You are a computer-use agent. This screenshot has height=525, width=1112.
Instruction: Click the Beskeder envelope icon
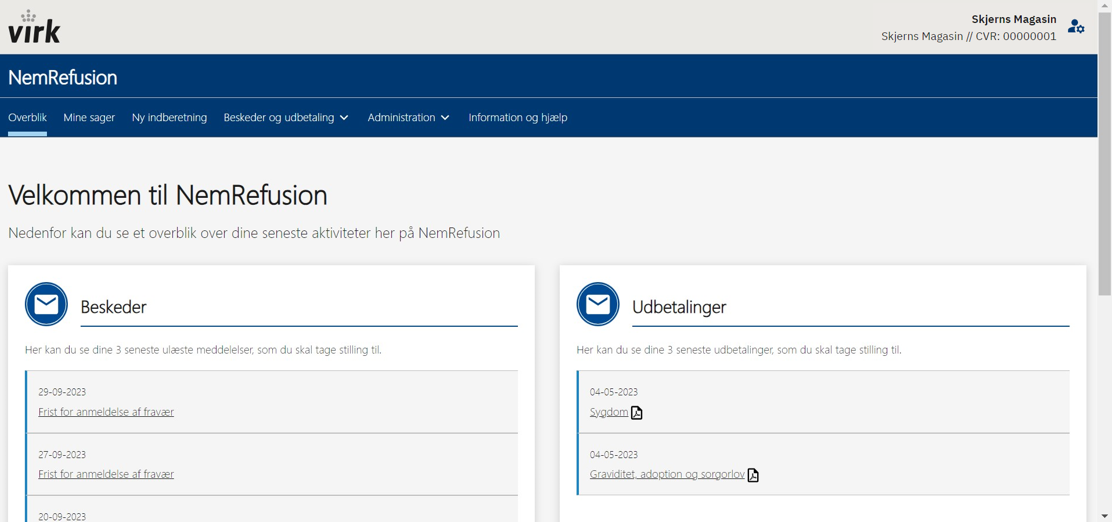point(46,305)
